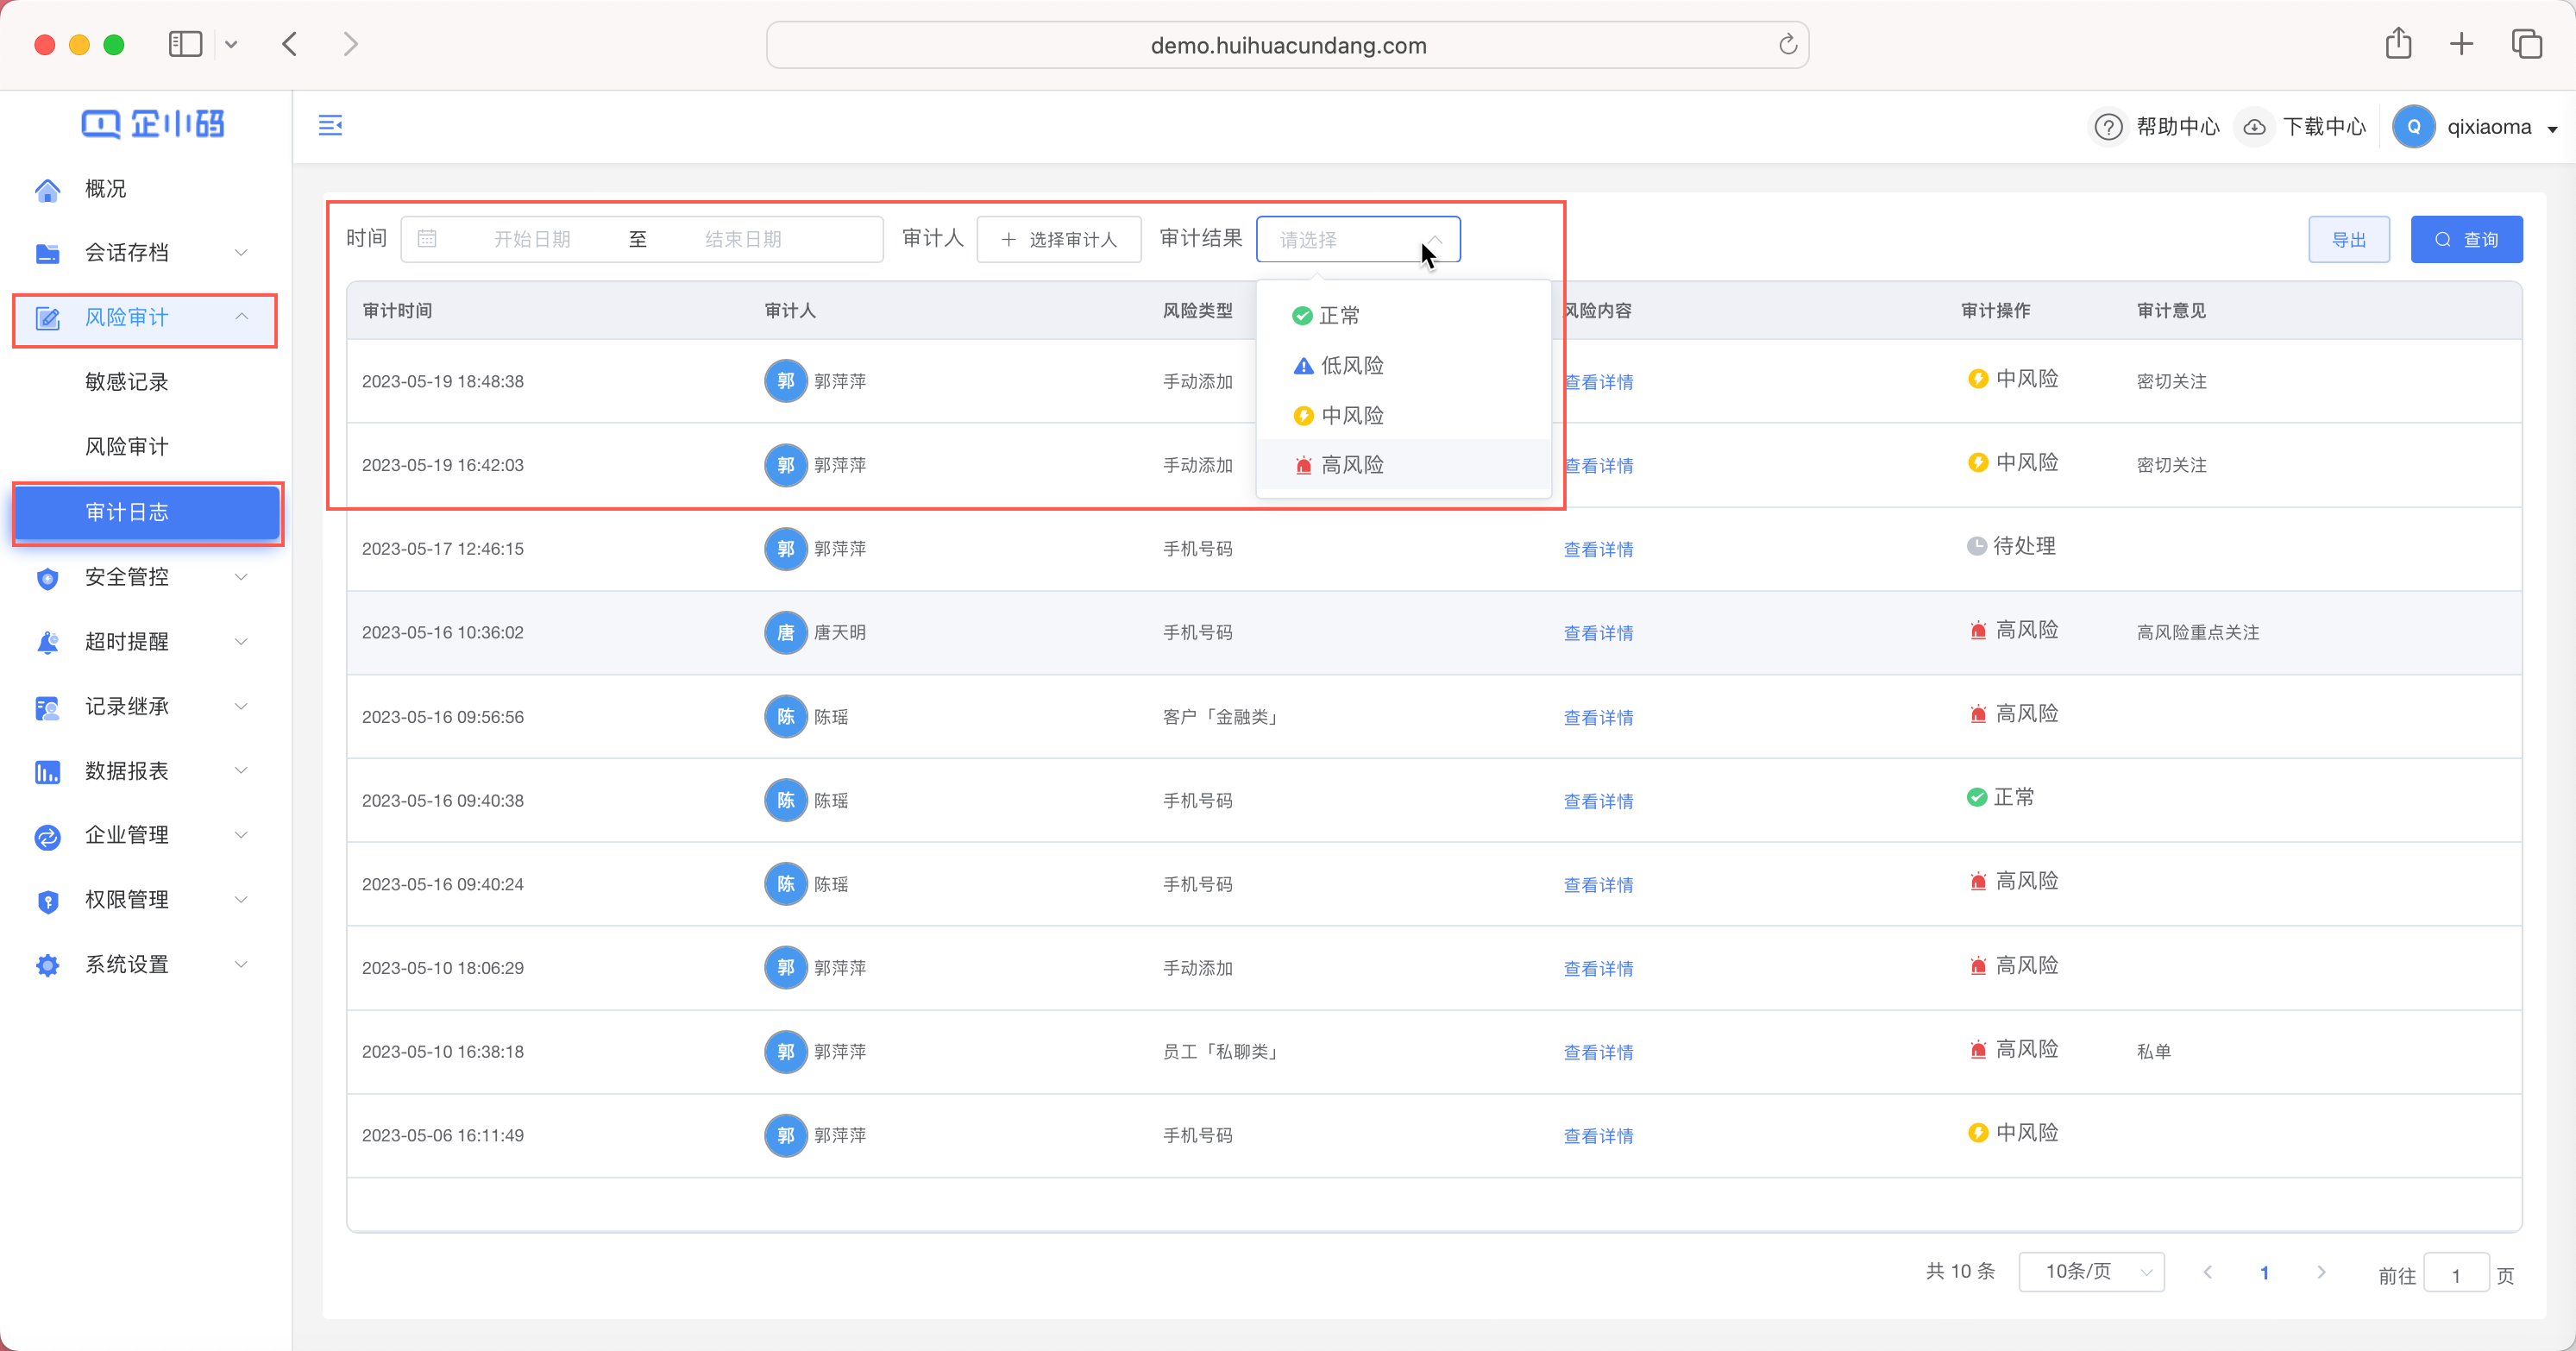Select 正常 in the dropdown list
The height and width of the screenshot is (1351, 2576).
1403,315
